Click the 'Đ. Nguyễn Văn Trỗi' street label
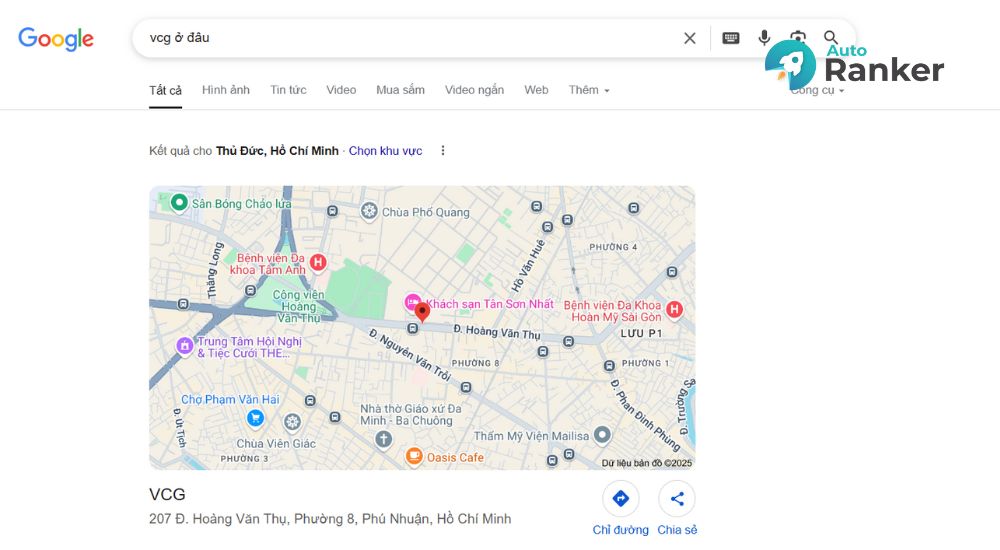This screenshot has width=1000, height=550. [411, 355]
